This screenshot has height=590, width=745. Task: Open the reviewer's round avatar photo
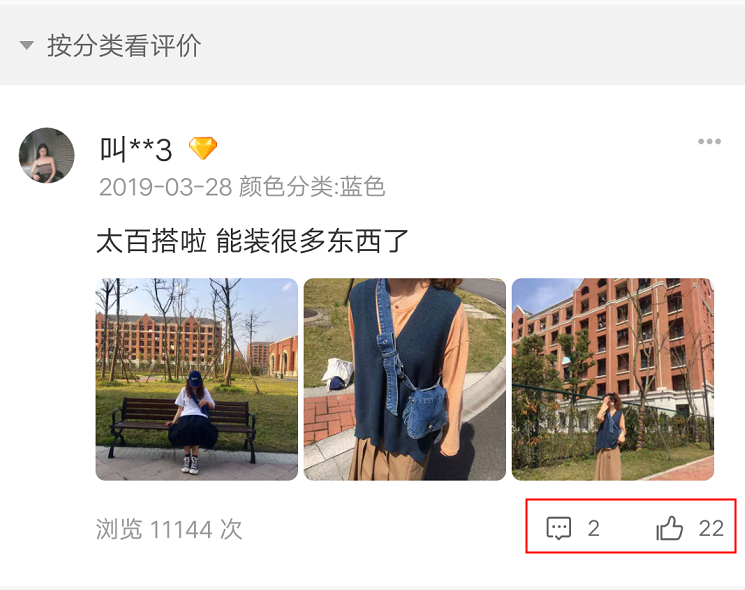tap(47, 155)
